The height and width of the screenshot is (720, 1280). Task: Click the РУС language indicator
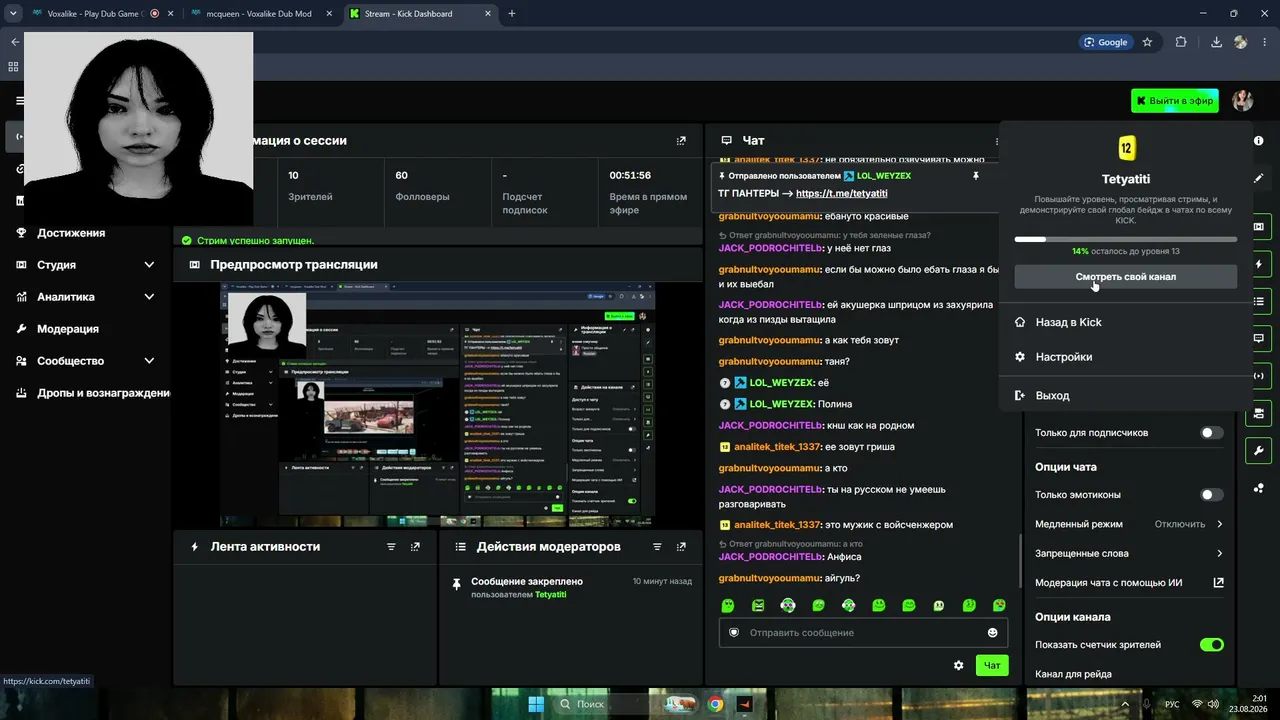pyautogui.click(x=1172, y=704)
